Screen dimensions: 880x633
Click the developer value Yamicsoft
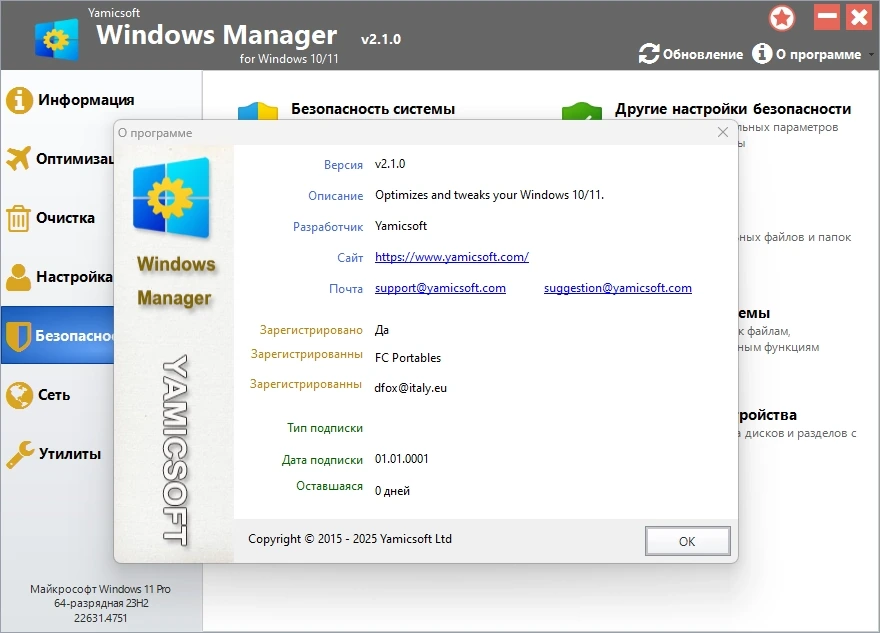pos(401,226)
